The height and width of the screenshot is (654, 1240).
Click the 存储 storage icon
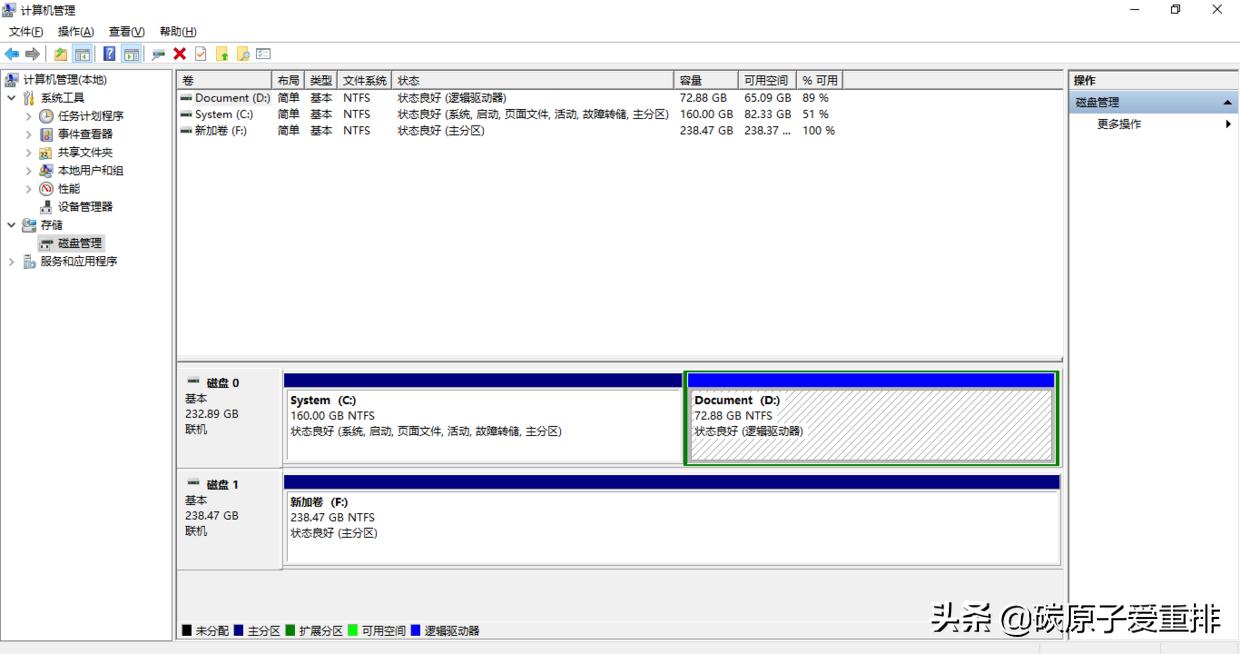coord(29,225)
